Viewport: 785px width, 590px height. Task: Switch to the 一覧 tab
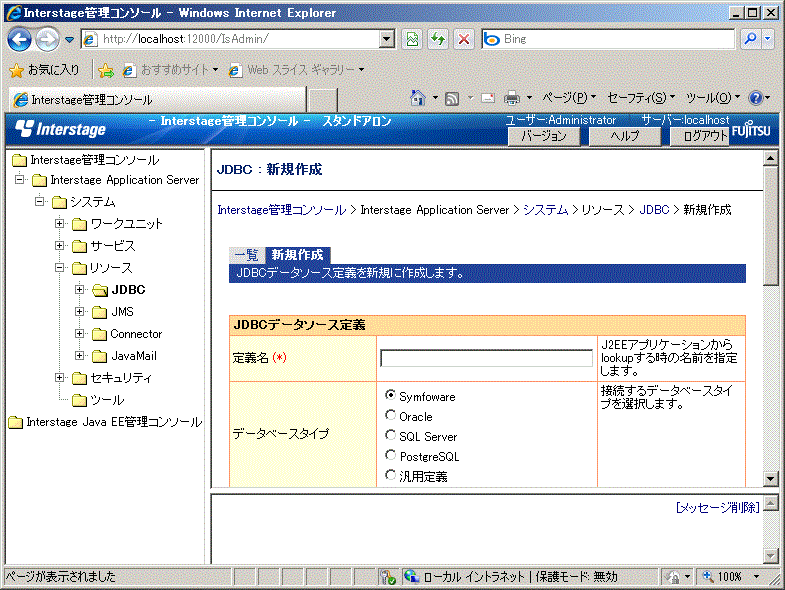[246, 255]
